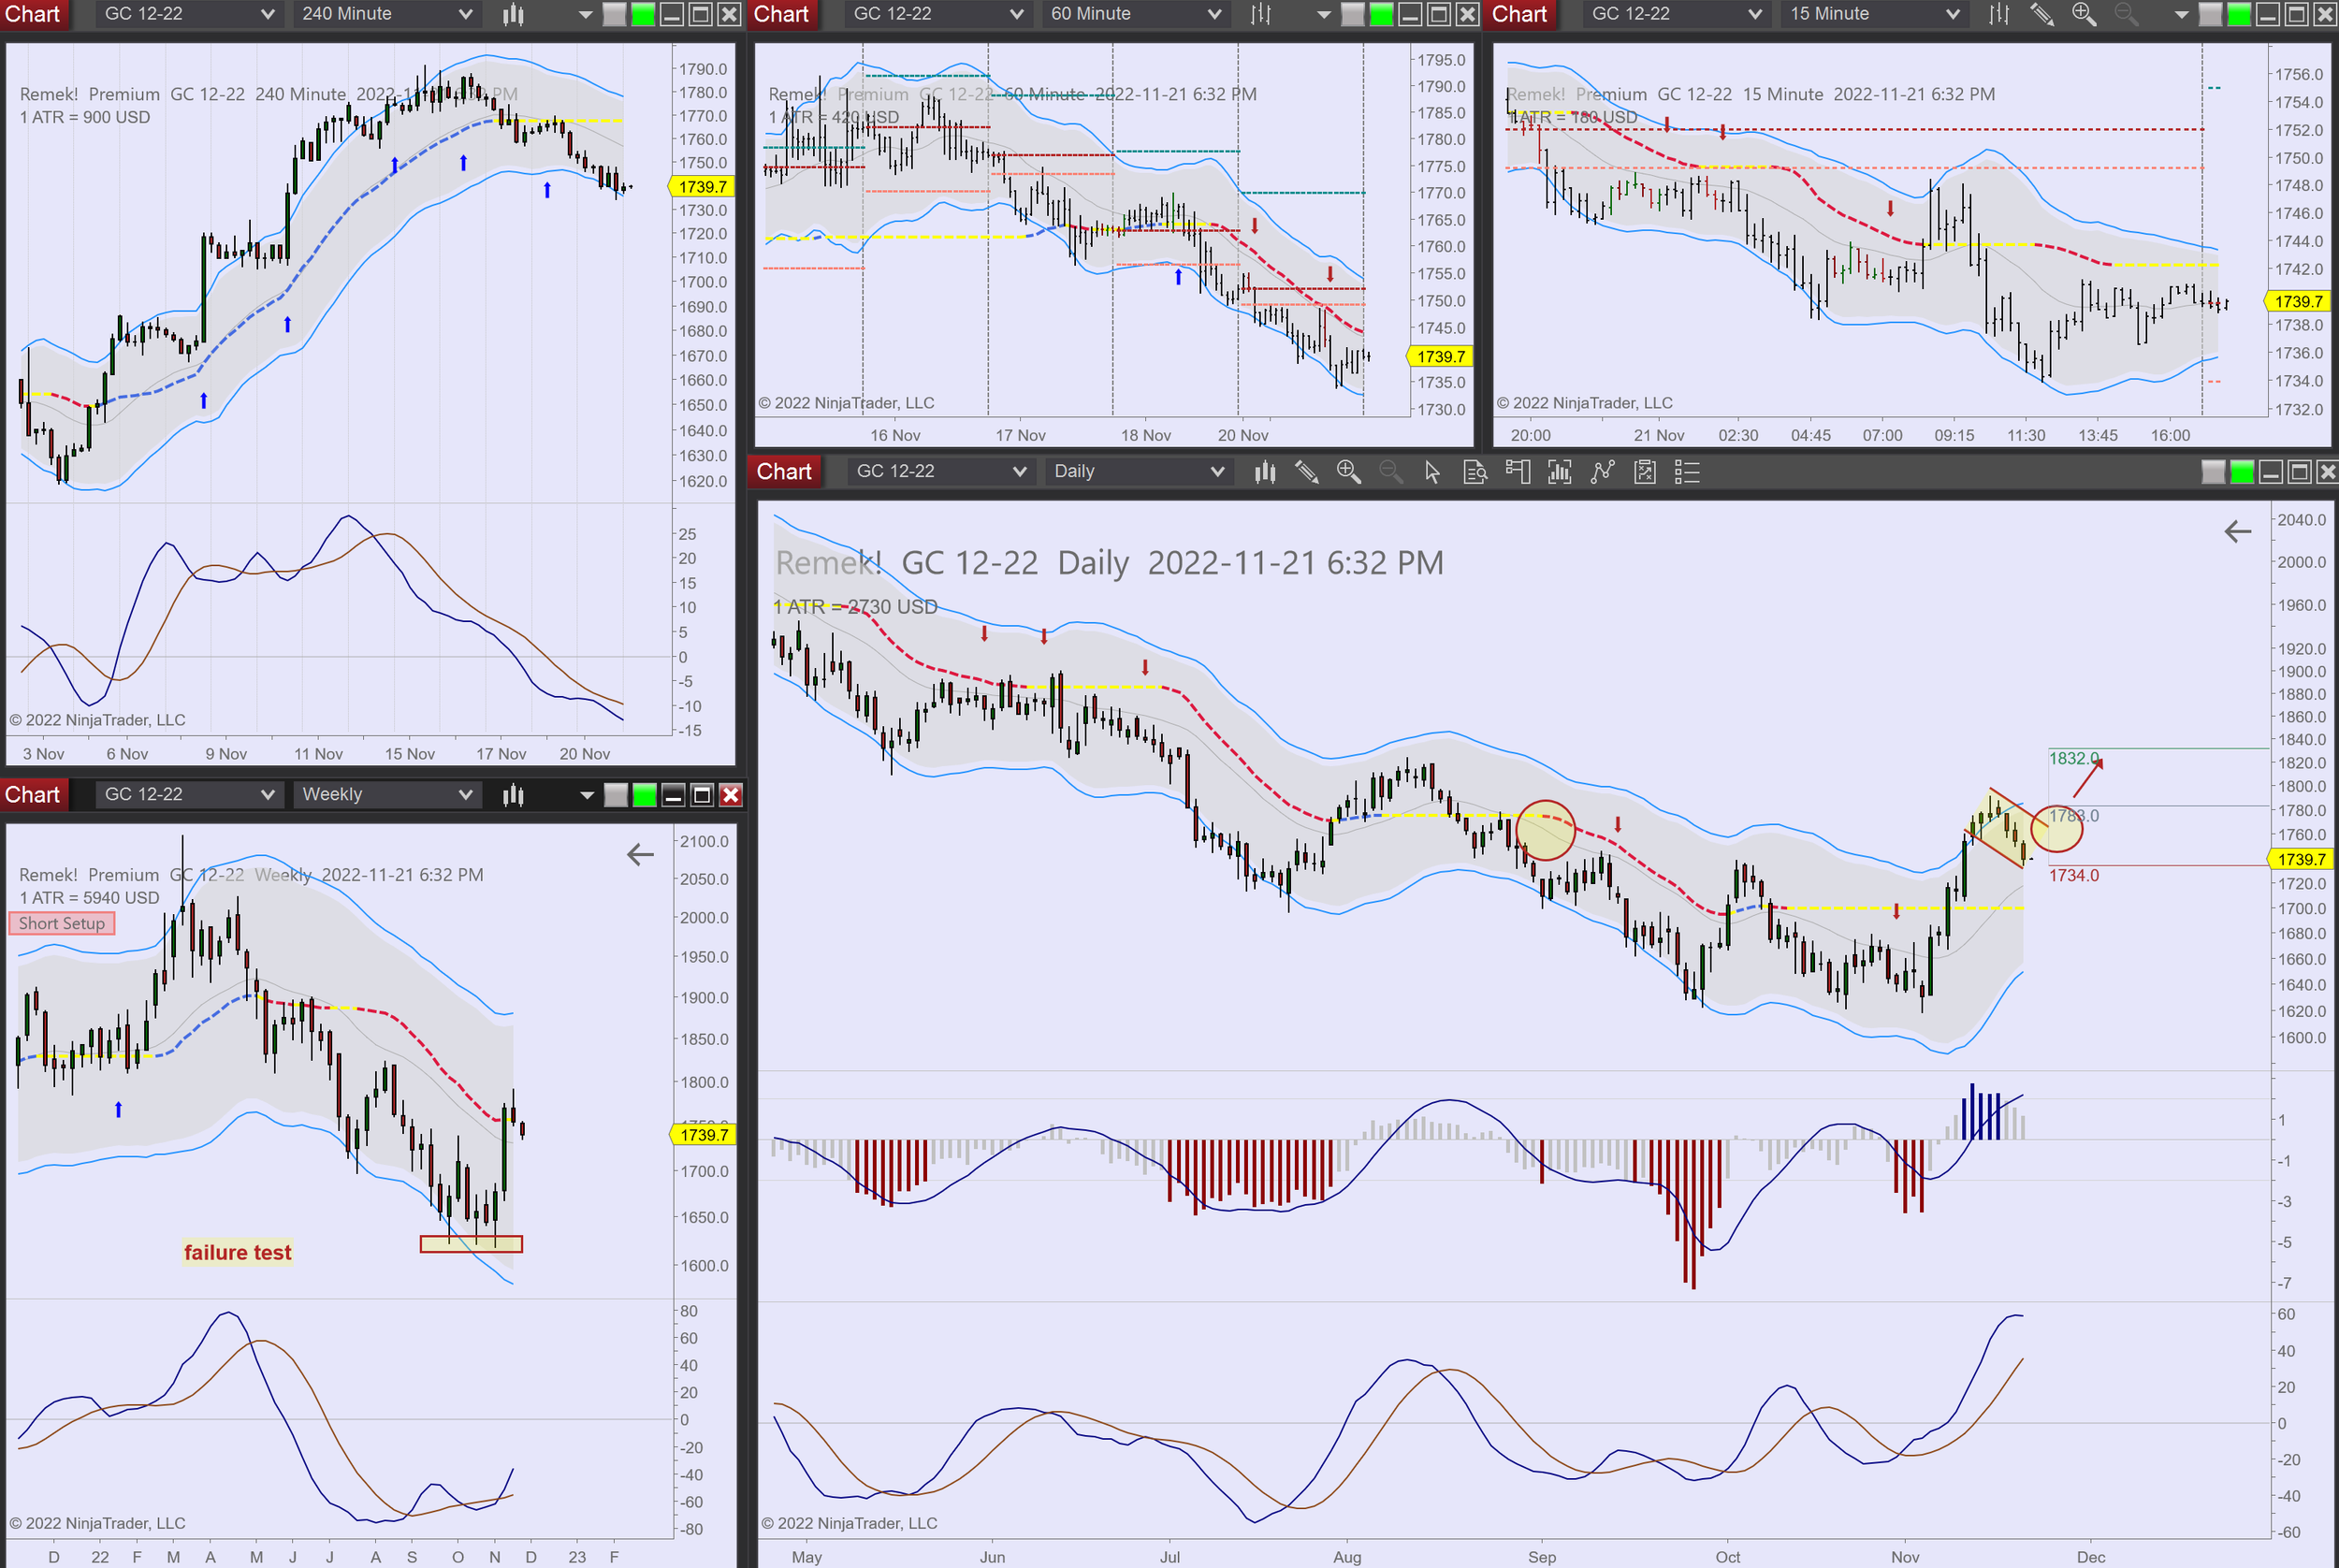Toggle green link button in Daily chart
Image resolution: width=2339 pixels, height=1568 pixels.
pos(2243,472)
